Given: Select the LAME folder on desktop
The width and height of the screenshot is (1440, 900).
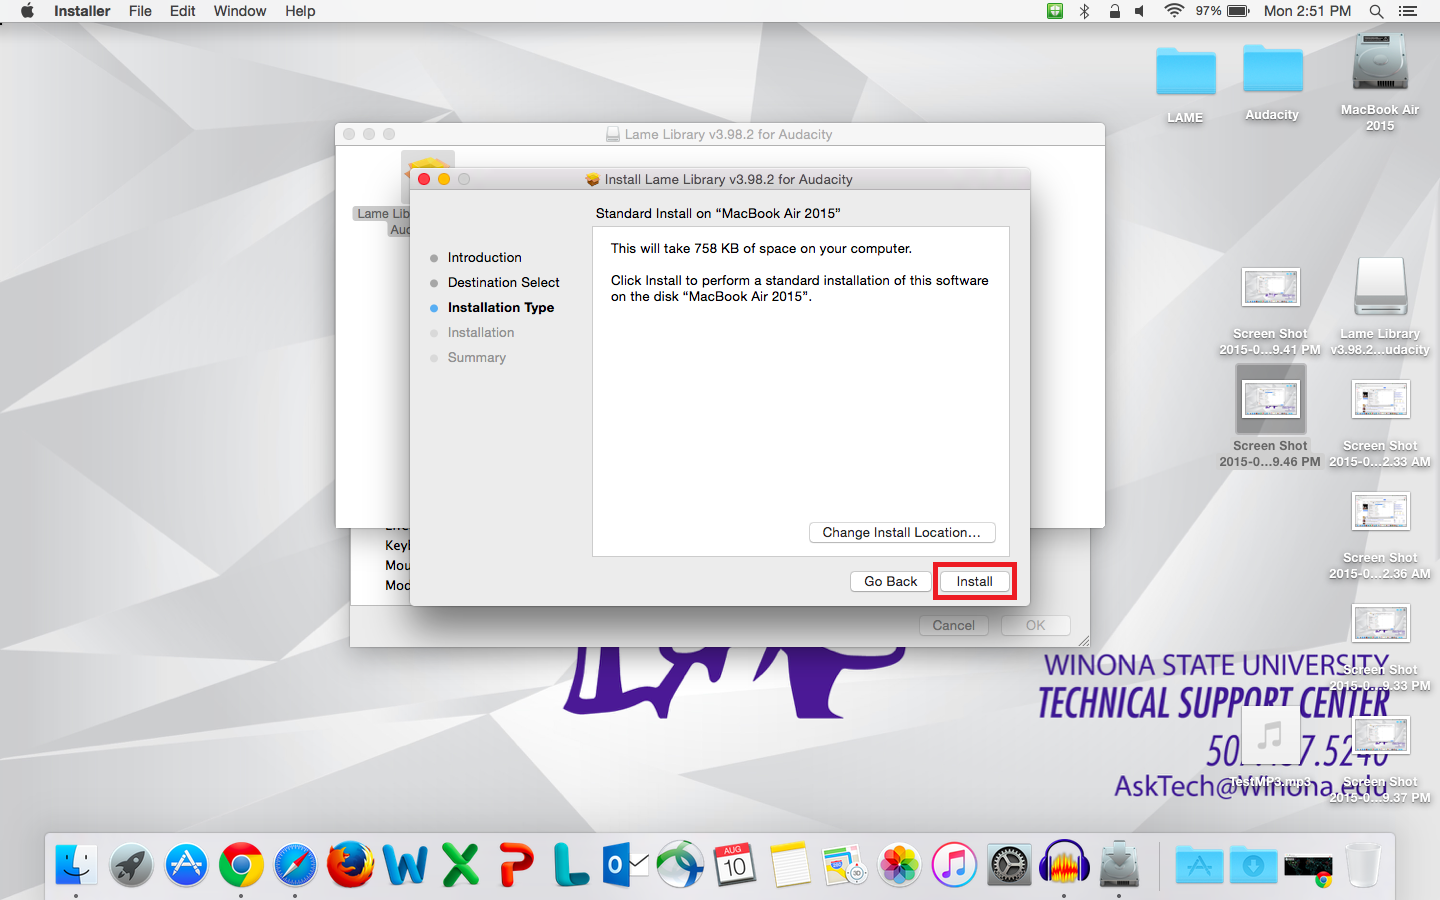Looking at the screenshot, I should click(x=1185, y=73).
